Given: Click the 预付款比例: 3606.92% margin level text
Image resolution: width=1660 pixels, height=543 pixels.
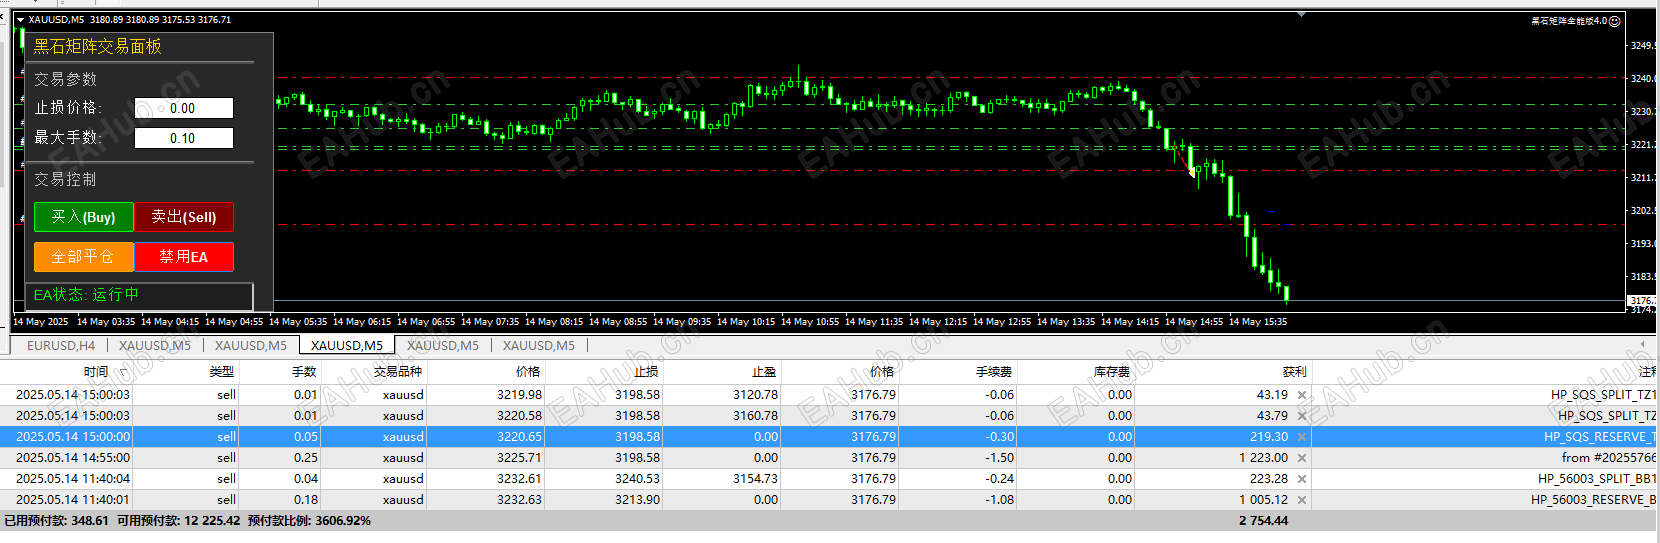Looking at the screenshot, I should 309,521.
